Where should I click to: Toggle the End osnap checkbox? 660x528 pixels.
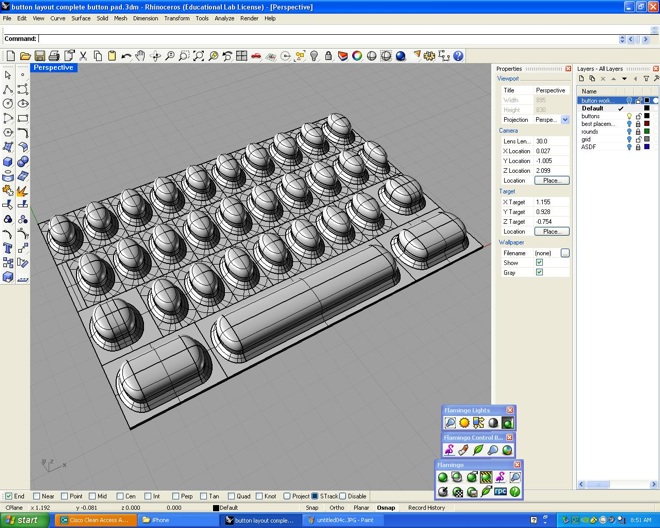pos(8,496)
